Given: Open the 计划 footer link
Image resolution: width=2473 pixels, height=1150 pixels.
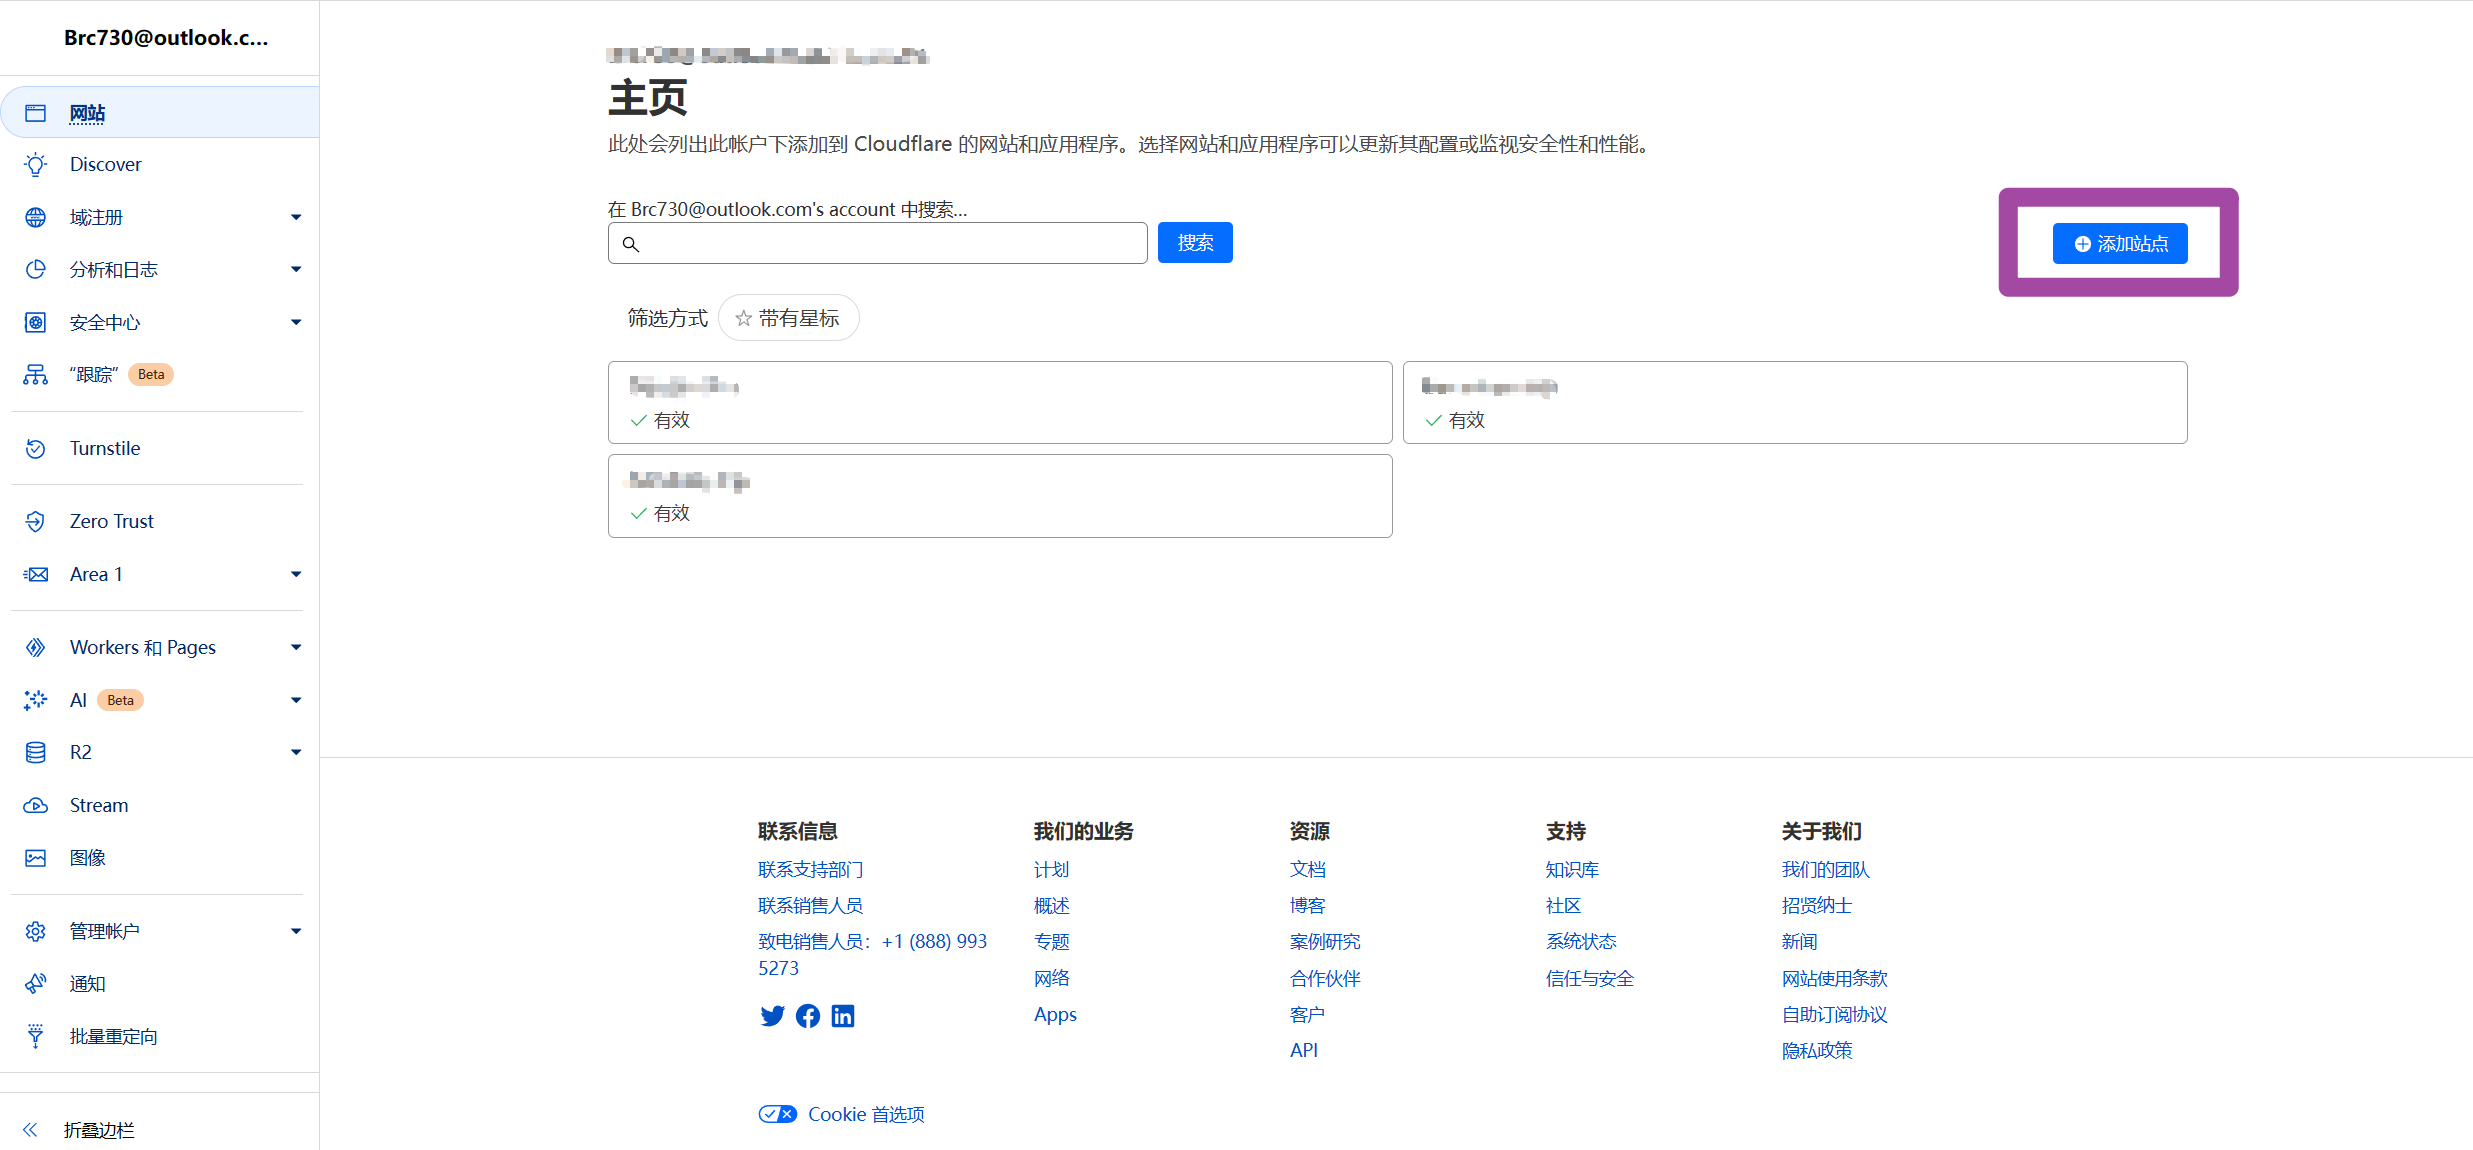Looking at the screenshot, I should (x=1051, y=870).
